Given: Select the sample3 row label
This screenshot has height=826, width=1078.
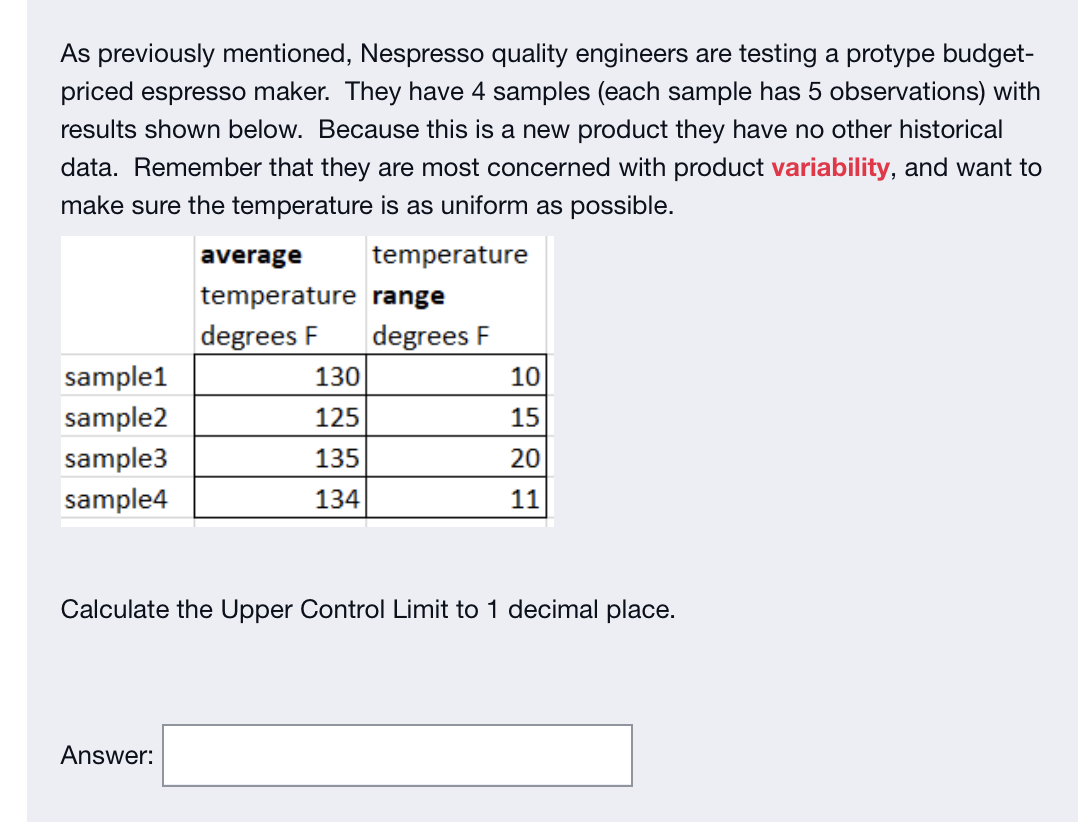Looking at the screenshot, I should tap(116, 458).
